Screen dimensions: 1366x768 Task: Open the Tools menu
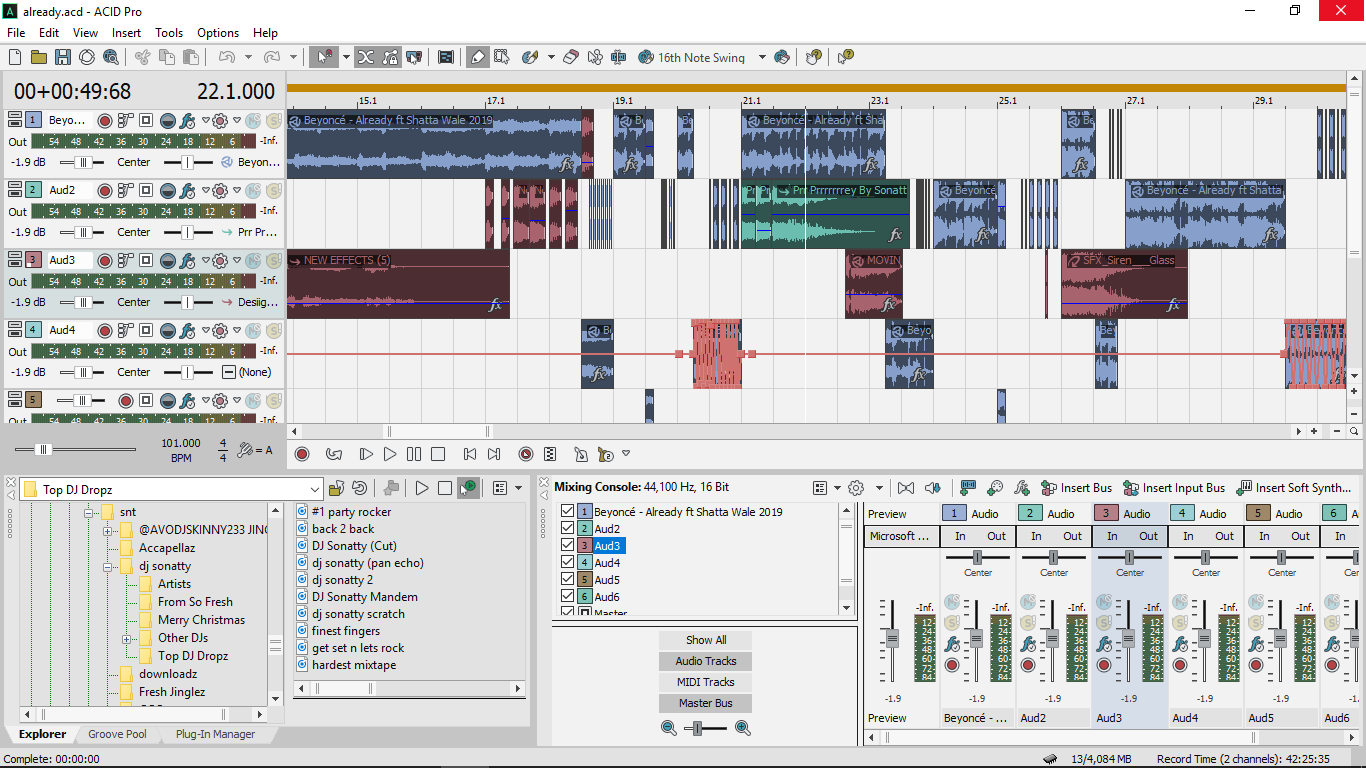coord(169,32)
